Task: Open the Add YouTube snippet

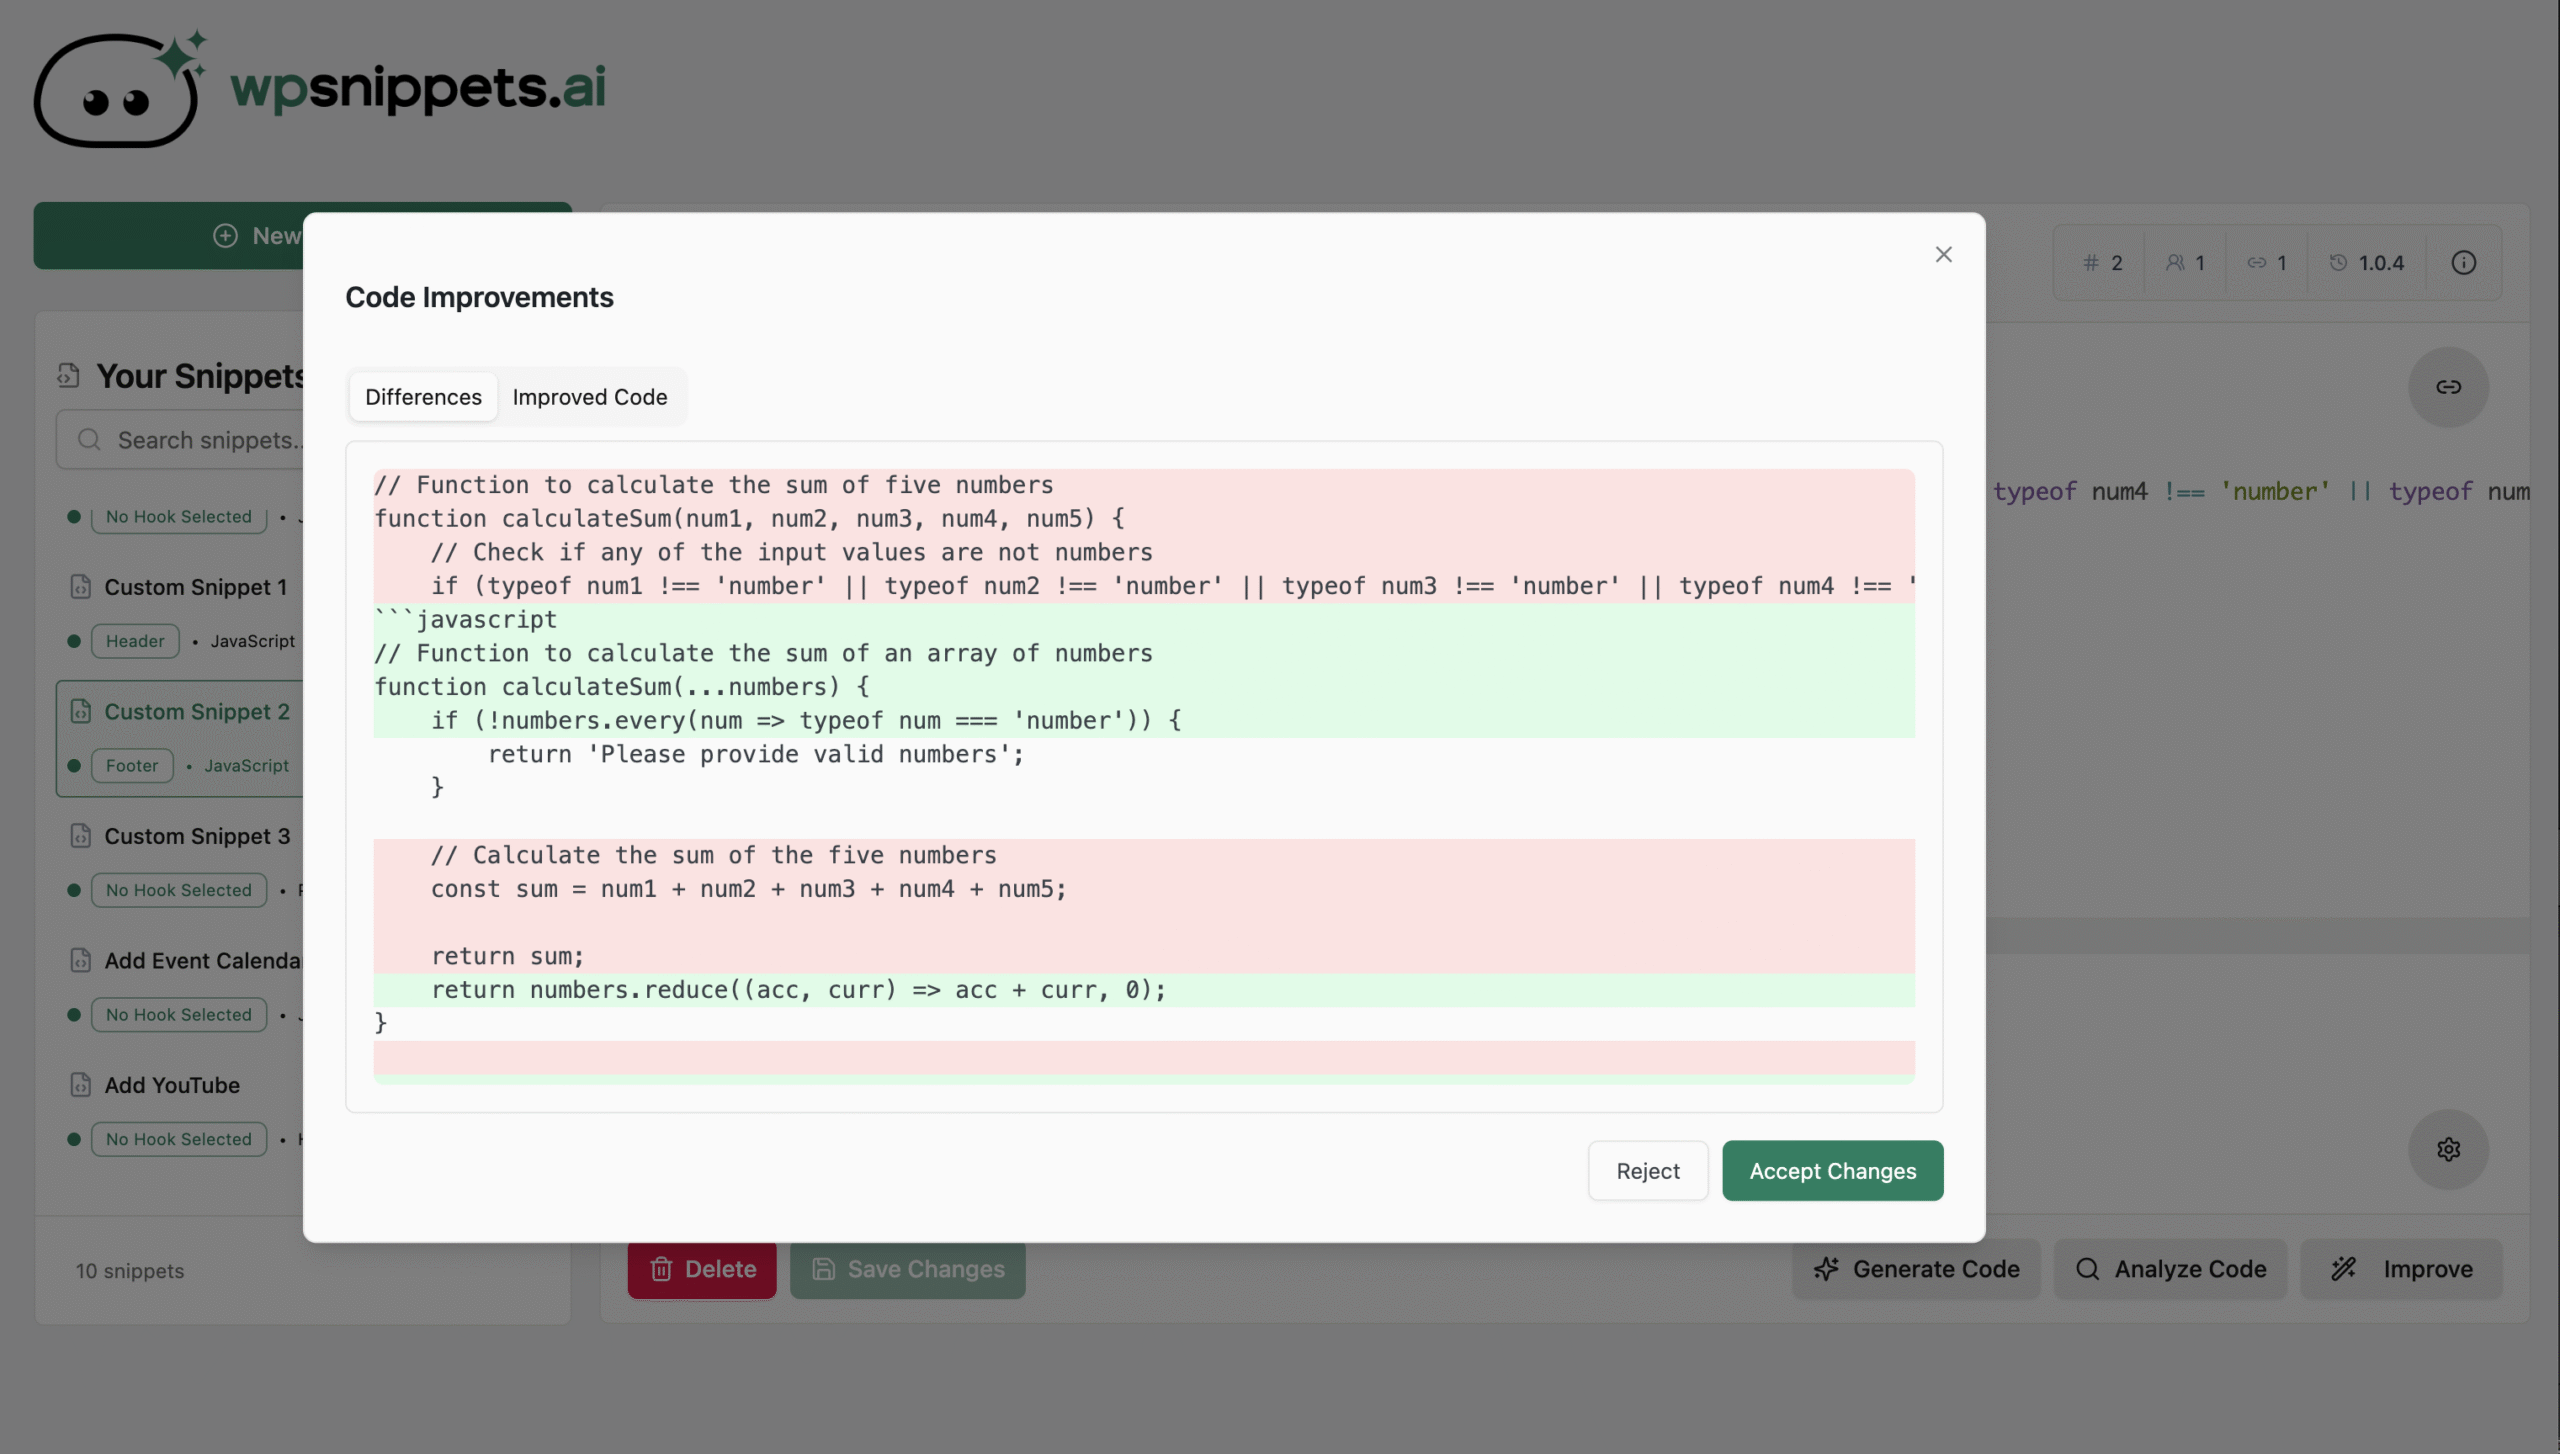Action: [x=172, y=1085]
